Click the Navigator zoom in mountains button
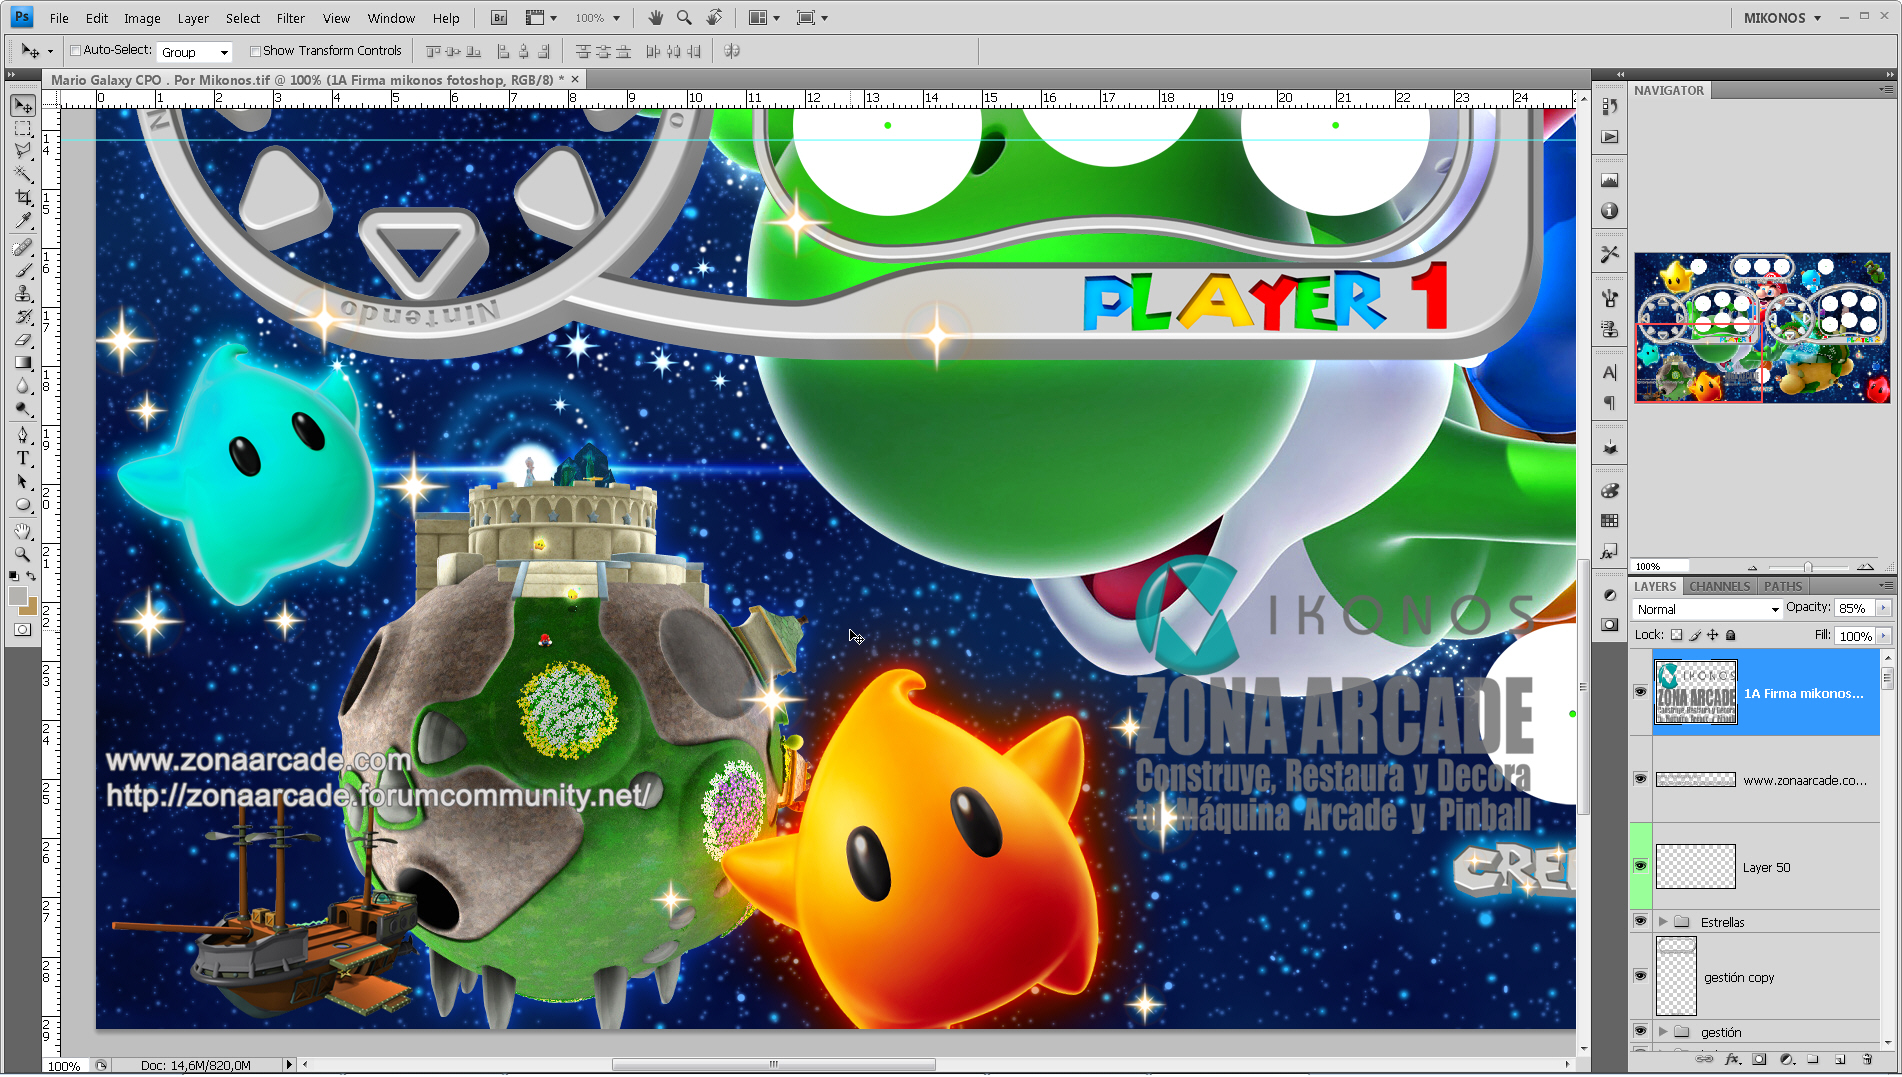 [x=1864, y=567]
